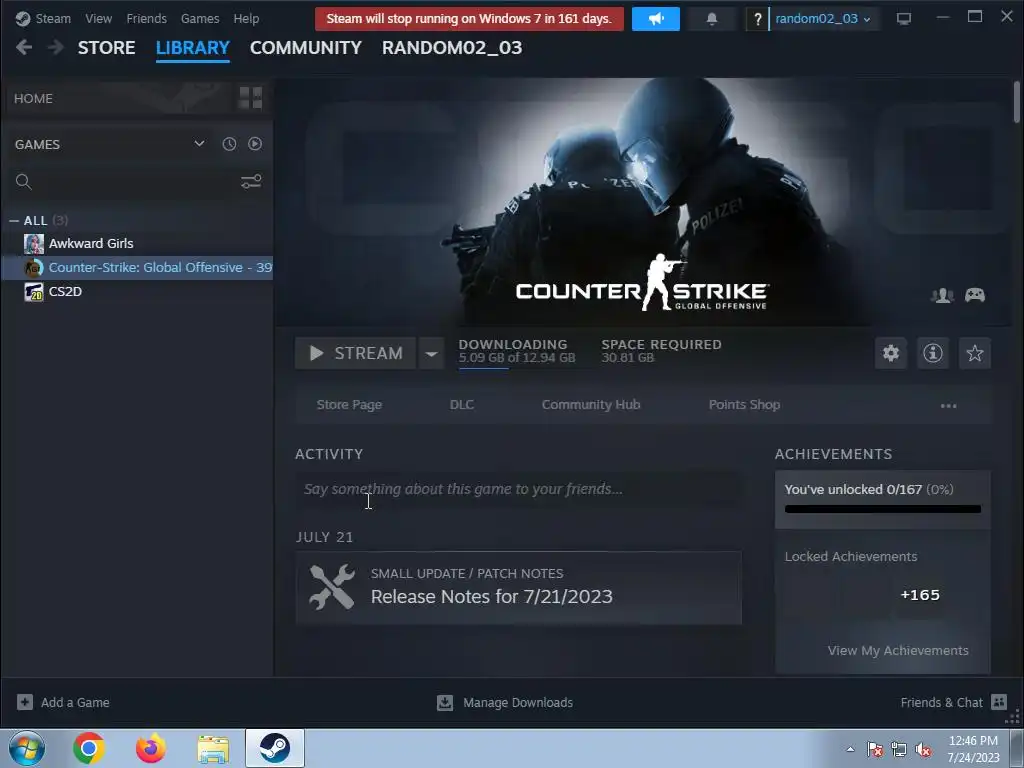Screen dimensions: 1024x768
Task: Click the muted volume tray icon
Action: coord(923,750)
